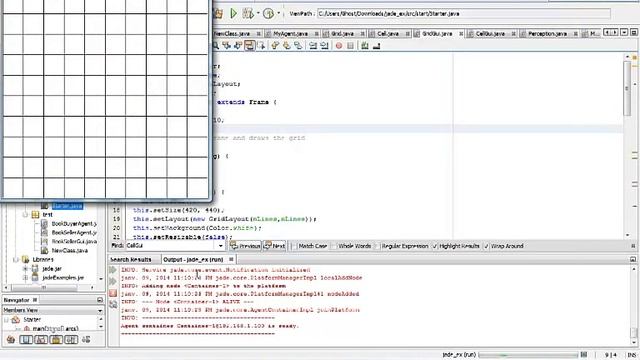The image size is (640, 360).
Task: Click the red Stop button in Output panel
Action: pos(113,293)
